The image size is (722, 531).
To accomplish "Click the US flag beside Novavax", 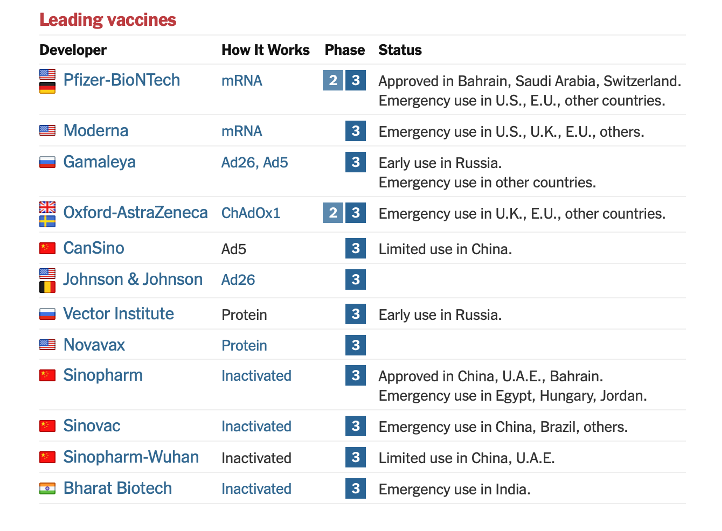I will (x=47, y=345).
